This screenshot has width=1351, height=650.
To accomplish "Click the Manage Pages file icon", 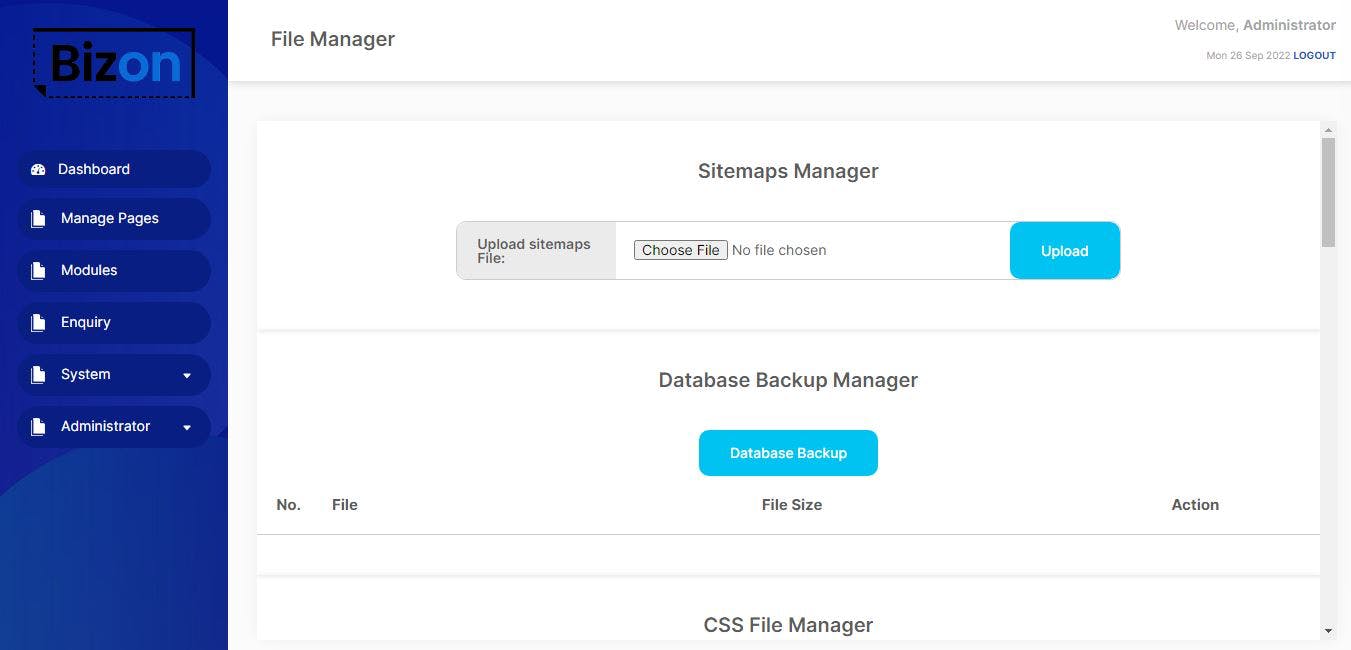I will tap(38, 219).
